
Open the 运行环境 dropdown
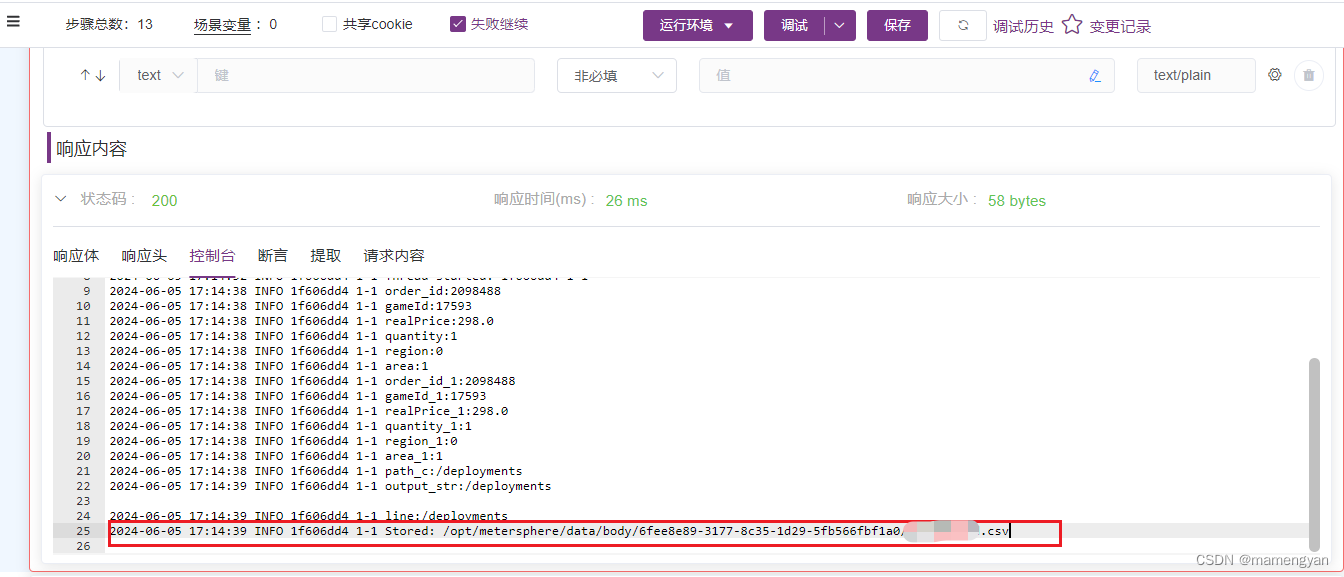(x=697, y=26)
